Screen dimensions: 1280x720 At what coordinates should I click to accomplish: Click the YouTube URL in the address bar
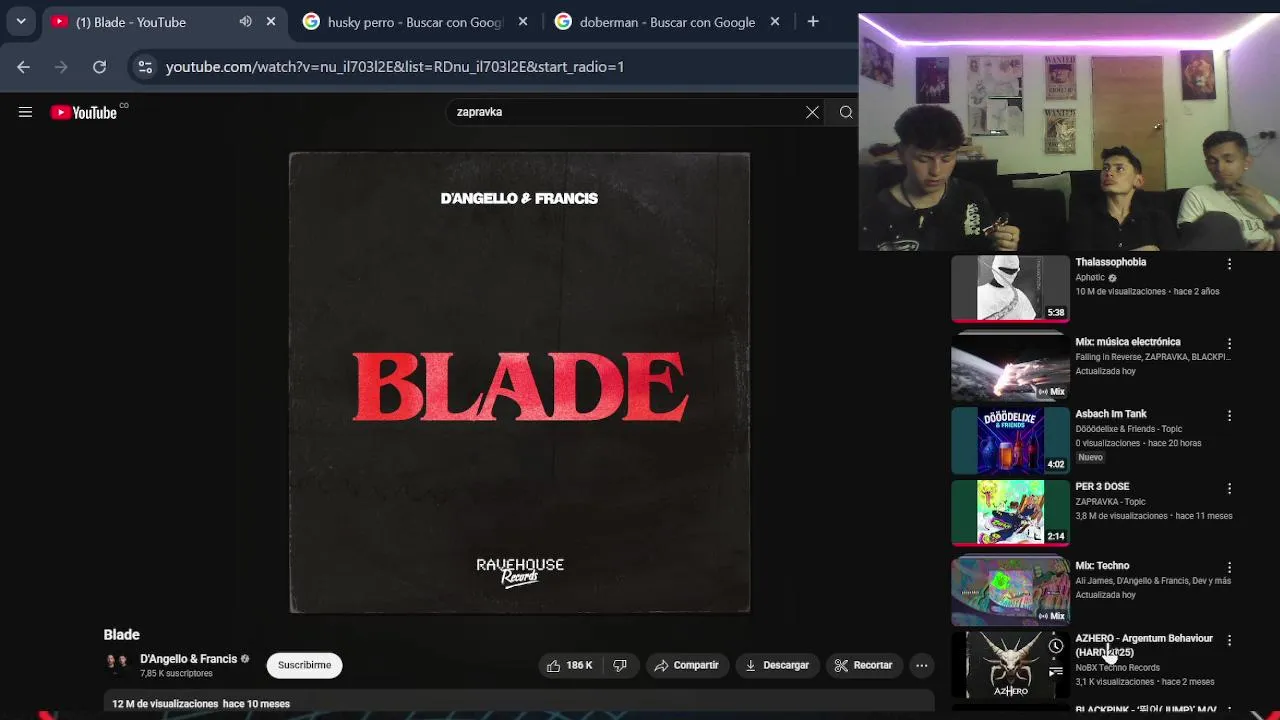(x=395, y=67)
